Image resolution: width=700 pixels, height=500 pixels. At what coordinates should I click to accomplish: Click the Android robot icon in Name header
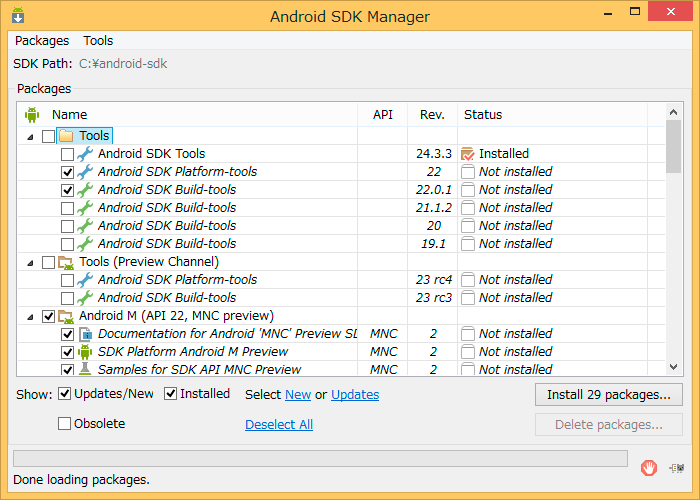click(x=32, y=115)
